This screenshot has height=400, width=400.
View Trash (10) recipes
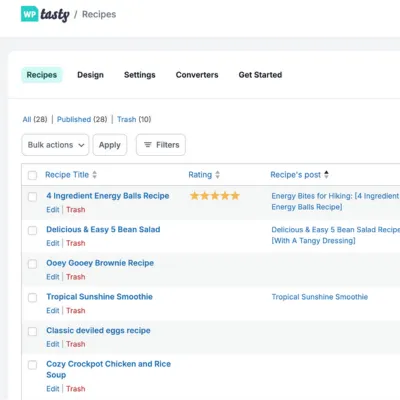[134, 119]
